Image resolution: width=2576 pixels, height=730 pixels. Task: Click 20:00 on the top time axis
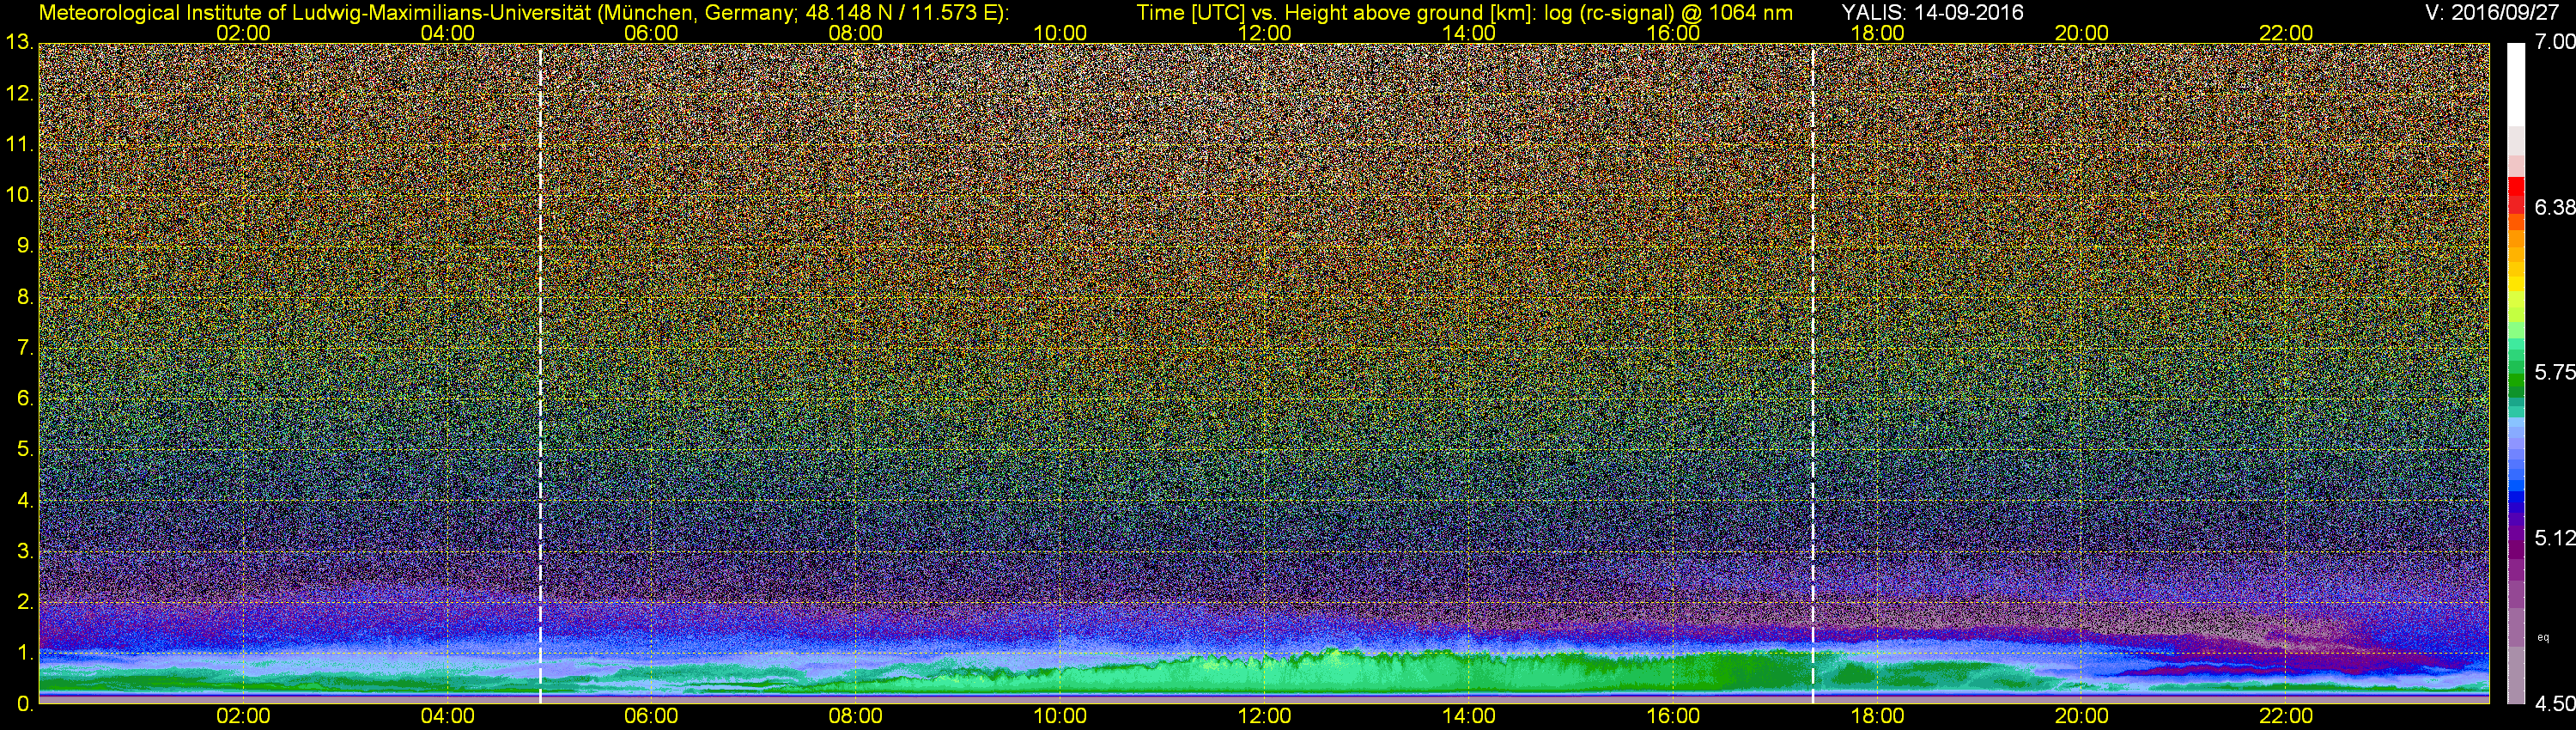click(2082, 33)
